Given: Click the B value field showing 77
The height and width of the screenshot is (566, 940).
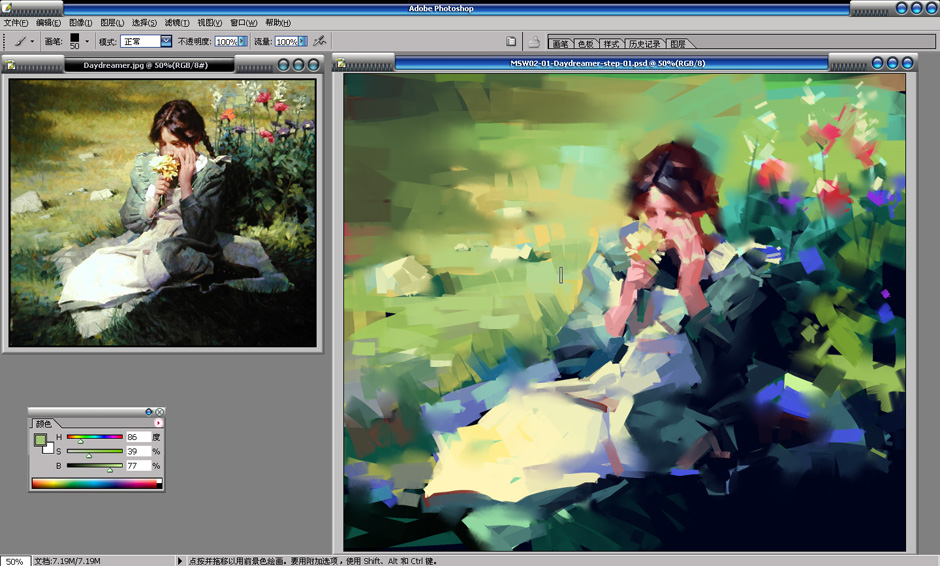Looking at the screenshot, I should point(138,466).
